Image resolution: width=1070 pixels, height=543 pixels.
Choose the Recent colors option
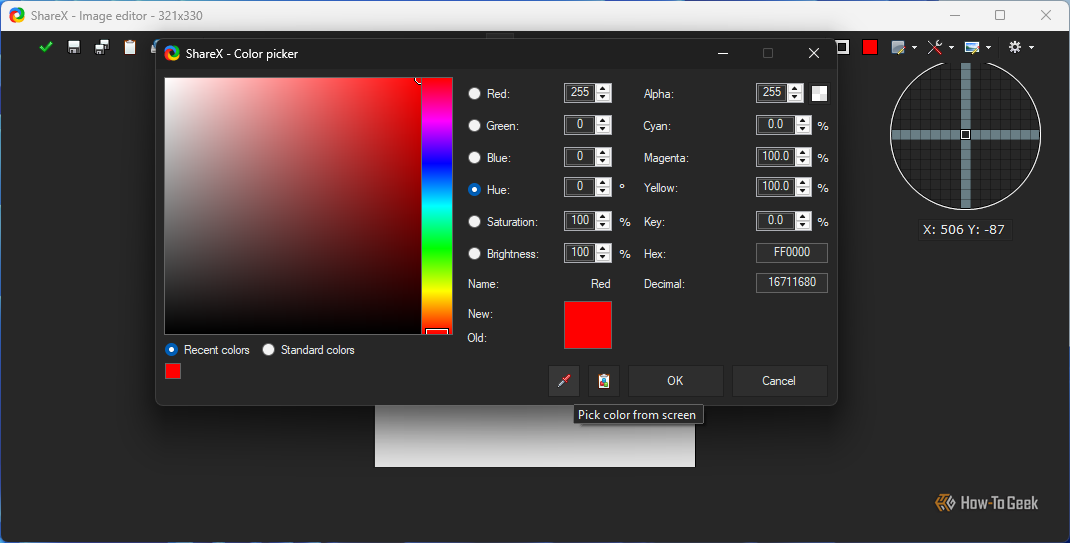tap(207, 350)
